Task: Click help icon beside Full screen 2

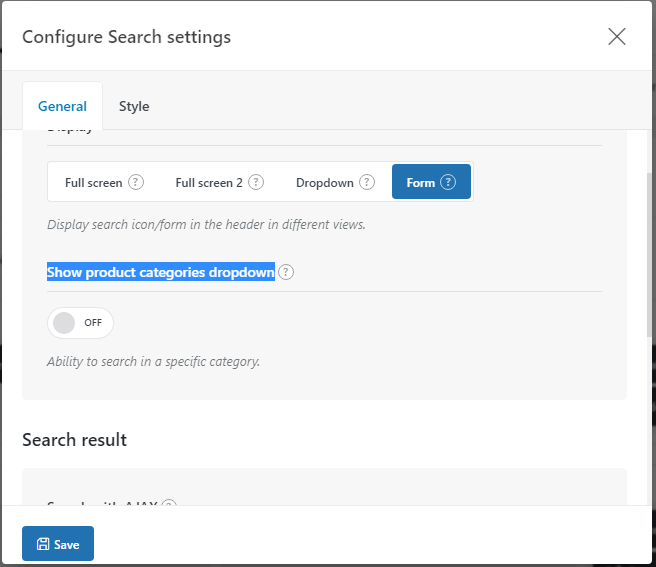Action: [x=256, y=182]
